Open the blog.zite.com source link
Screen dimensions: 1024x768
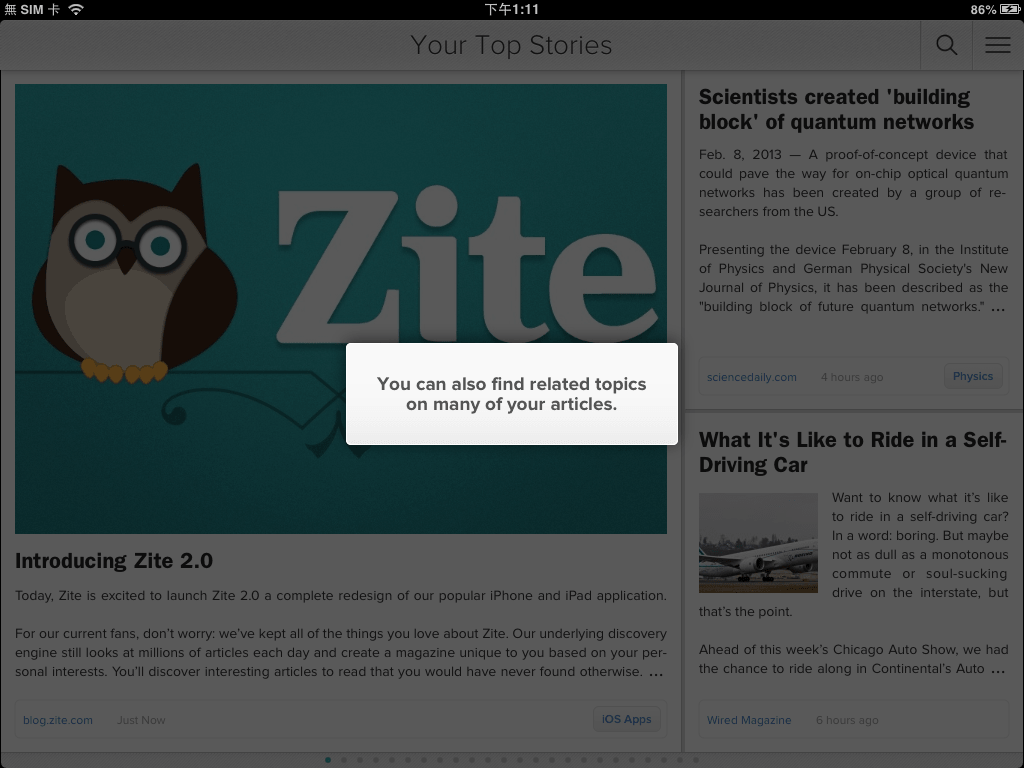[57, 720]
